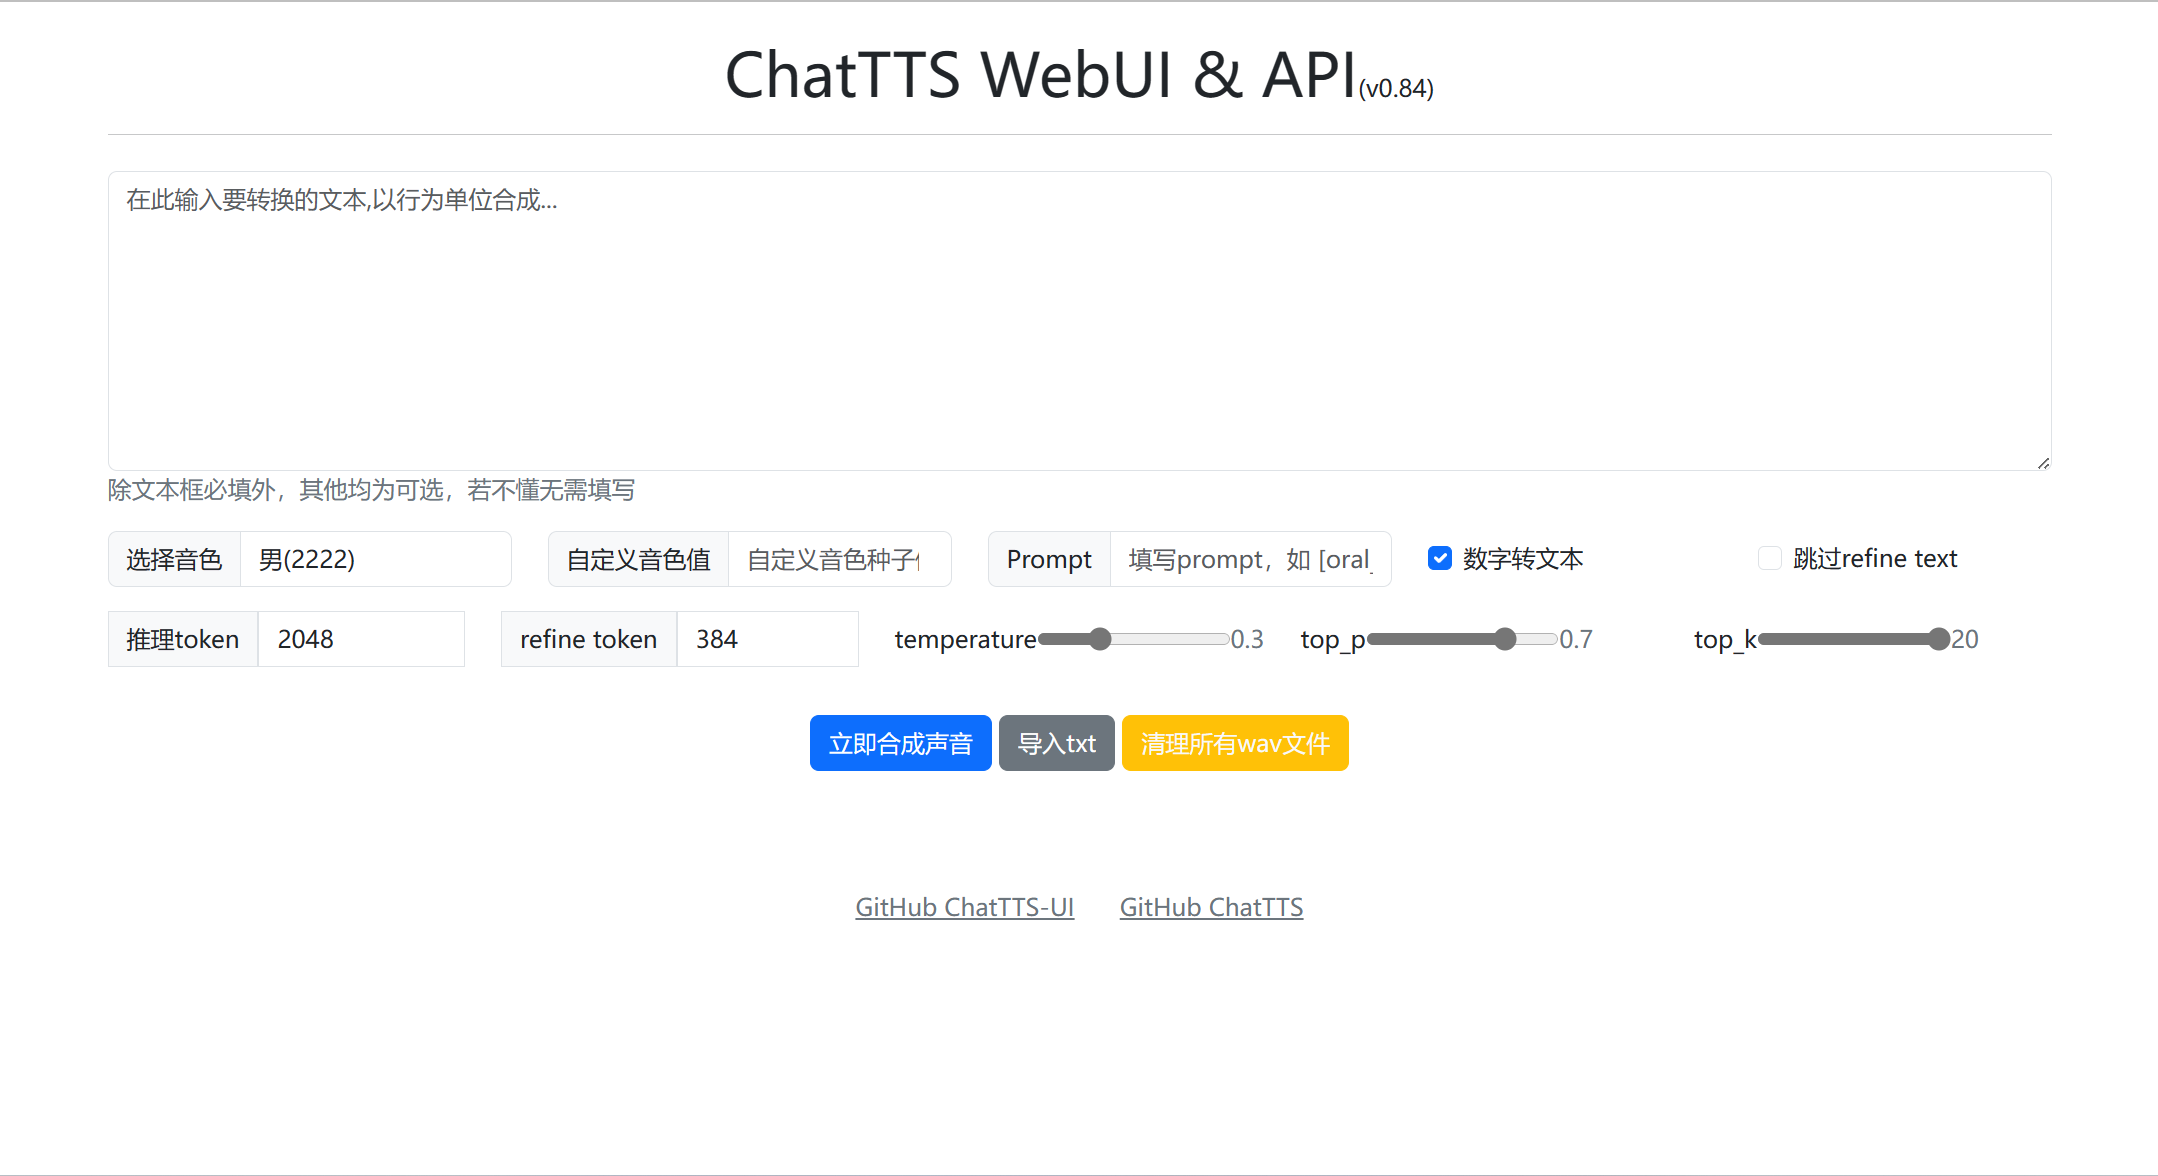The image size is (2158, 1176).
Task: Enable the 跳过refine text checkbox
Action: (x=1770, y=558)
